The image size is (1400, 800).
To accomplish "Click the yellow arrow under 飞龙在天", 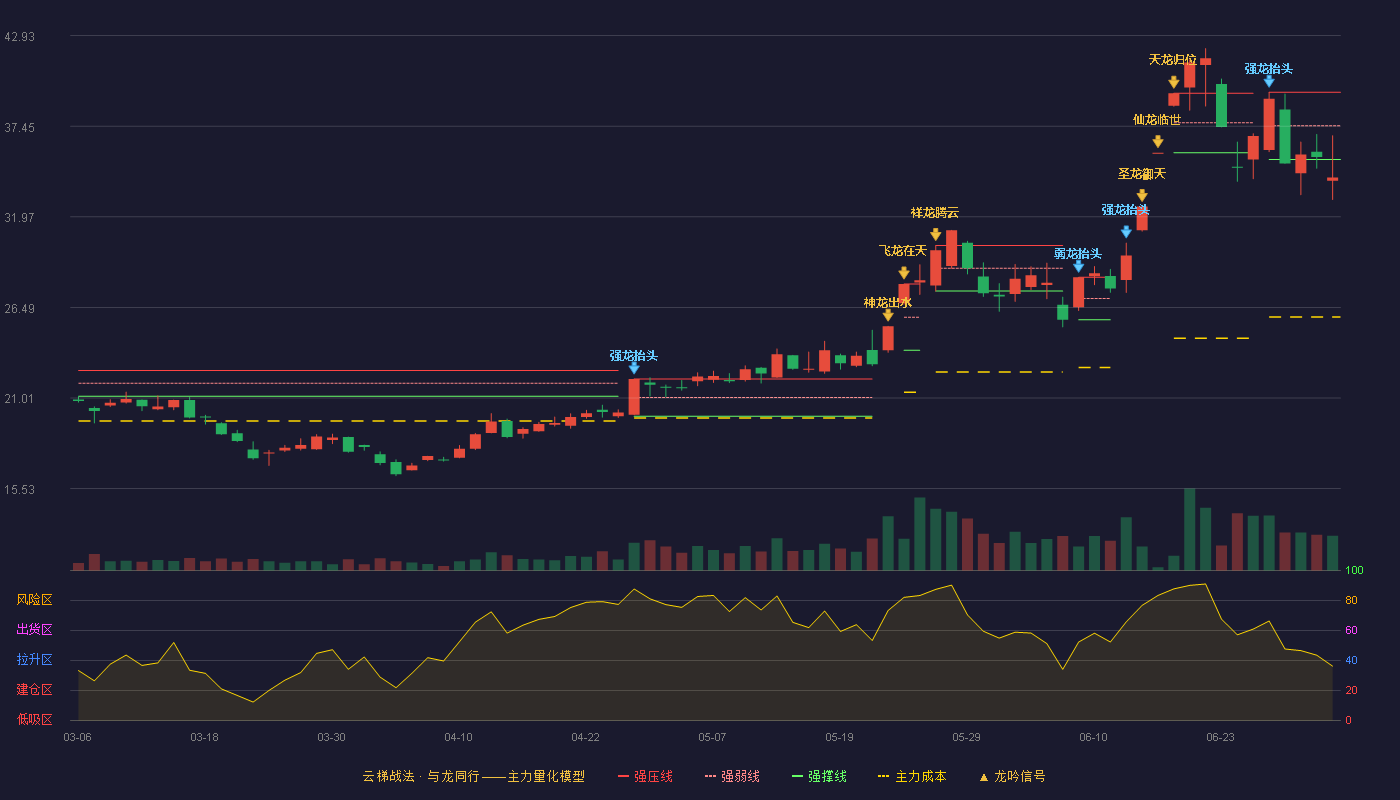I will click(x=904, y=273).
